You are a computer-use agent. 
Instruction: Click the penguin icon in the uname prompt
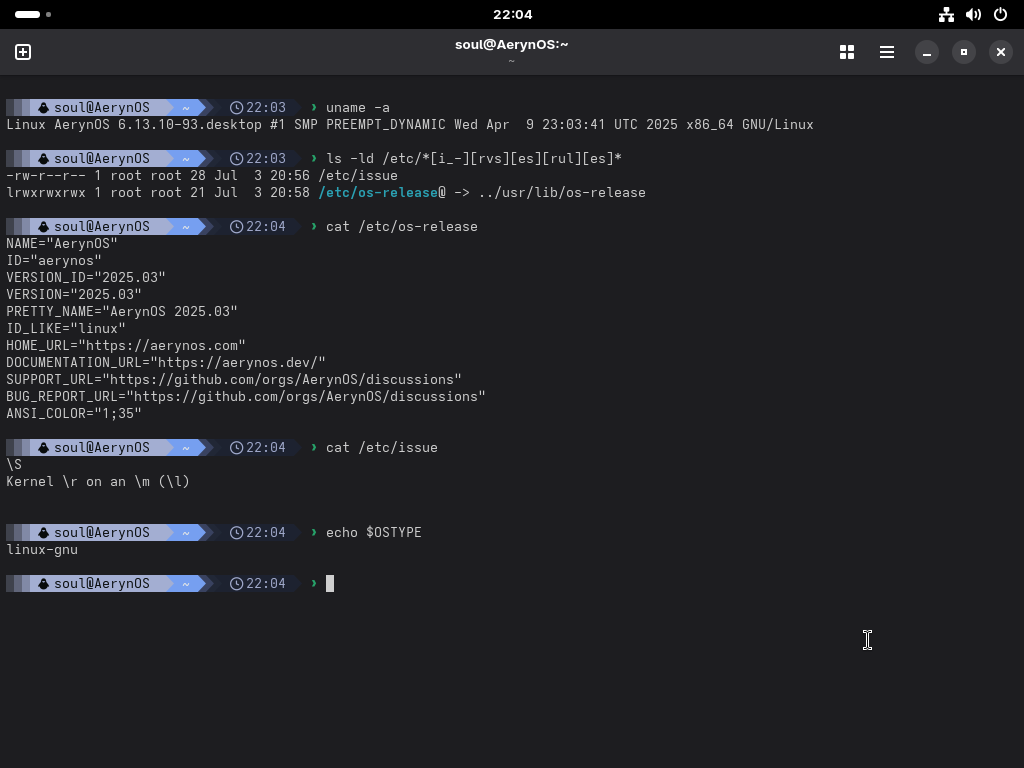44,108
